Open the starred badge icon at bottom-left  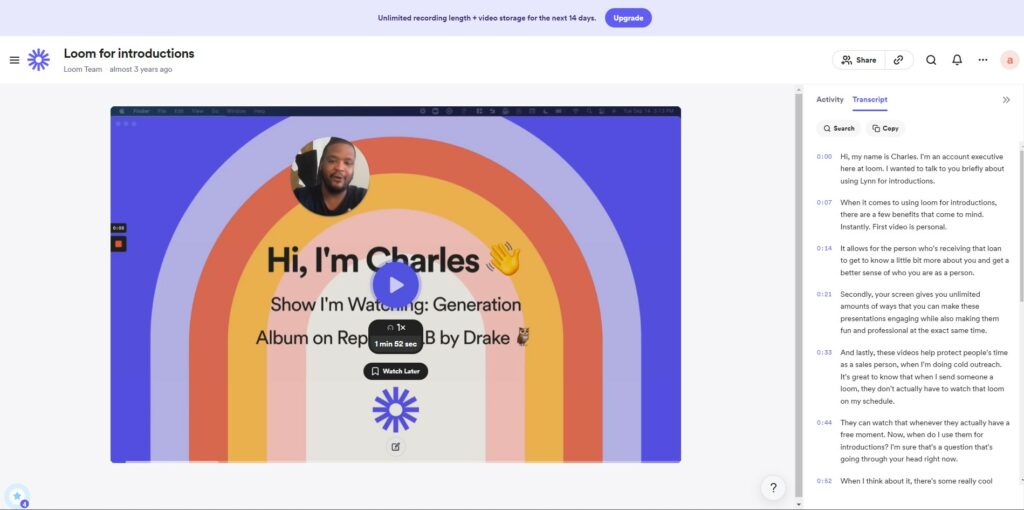[17, 496]
